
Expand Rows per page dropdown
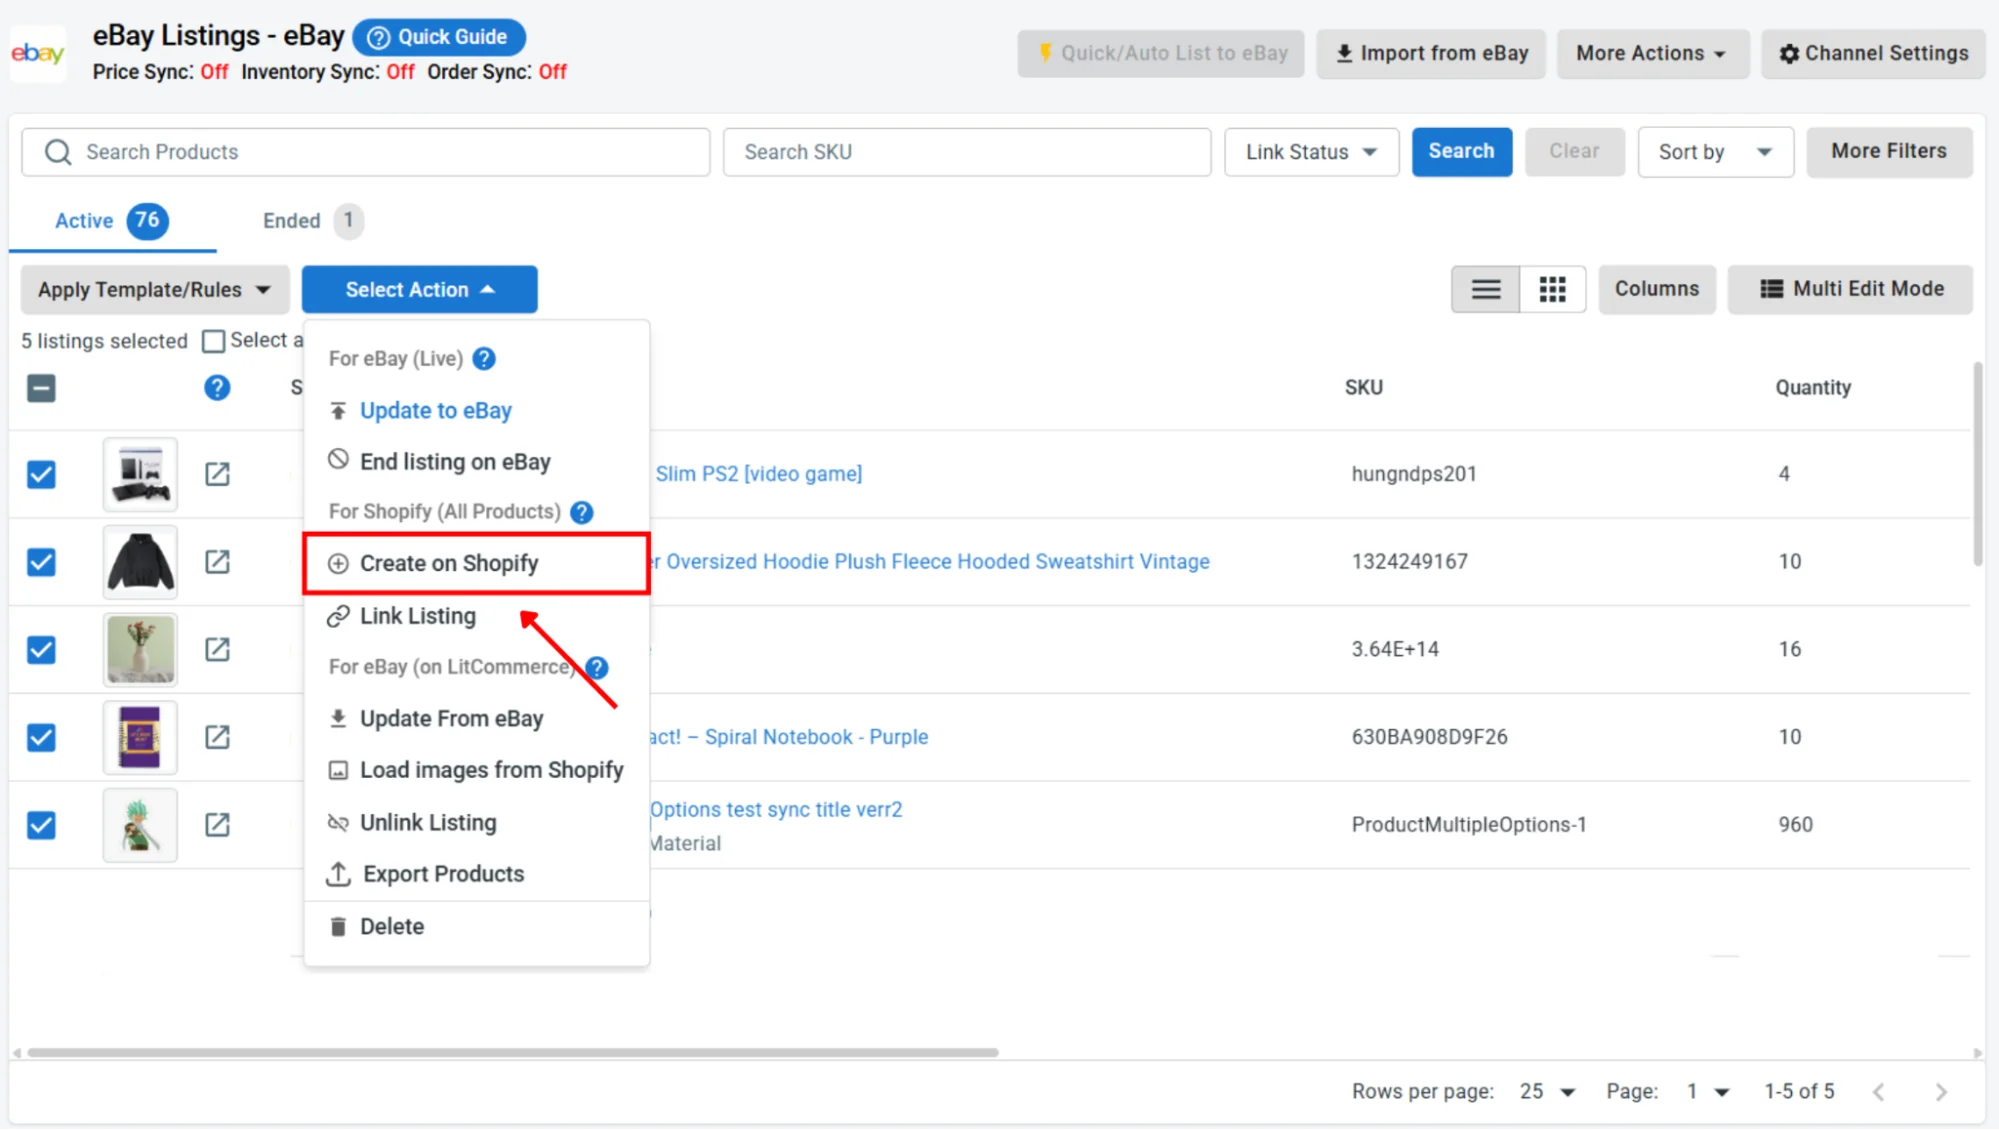click(1548, 1092)
